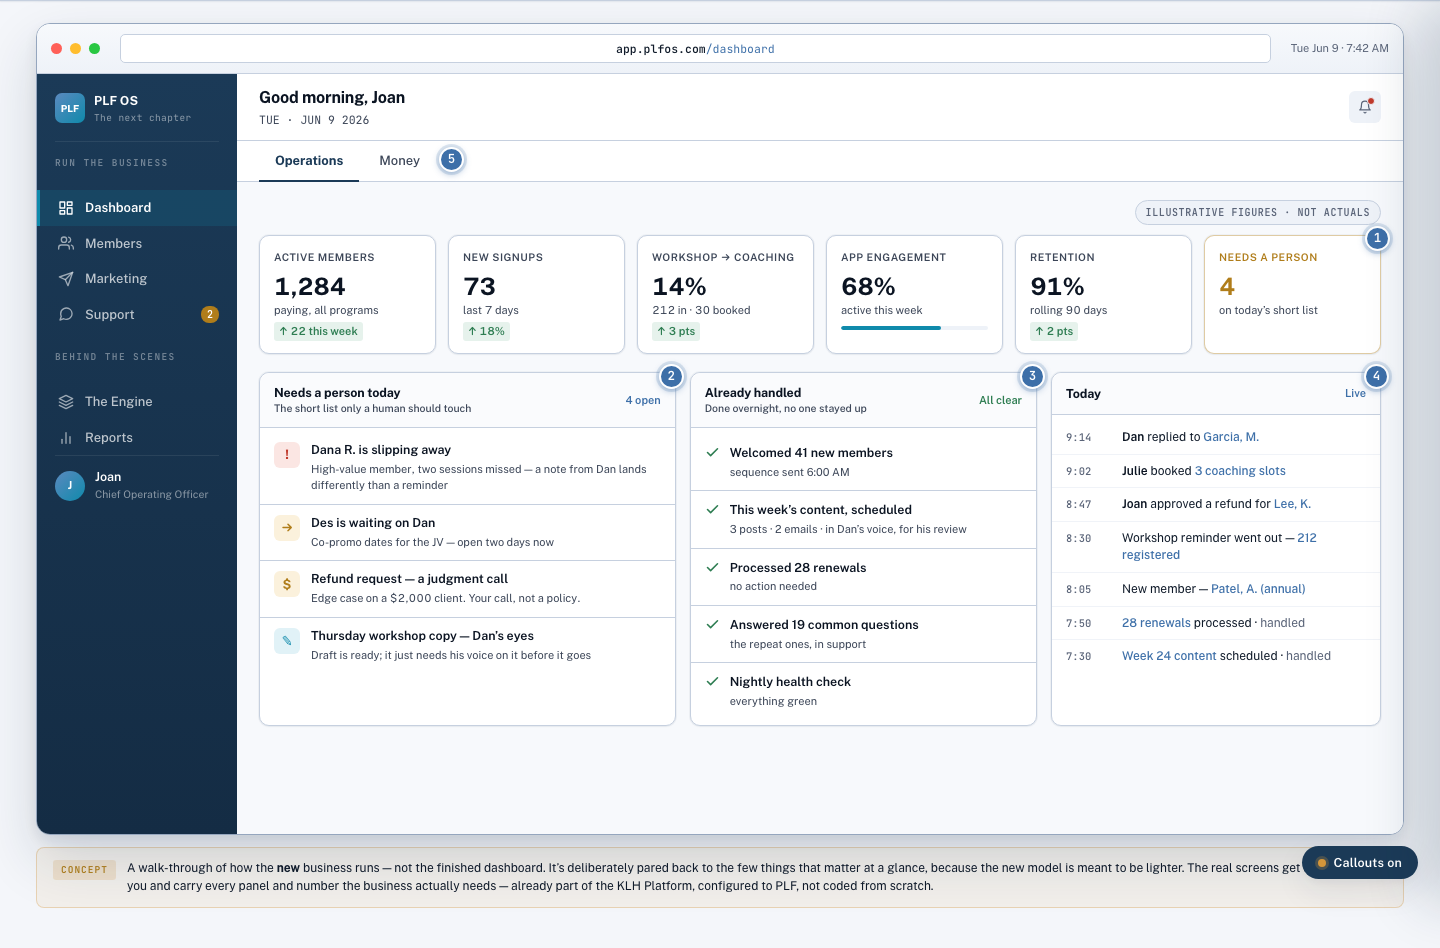Click checkmark beside This week's content, scheduled

pyautogui.click(x=713, y=509)
